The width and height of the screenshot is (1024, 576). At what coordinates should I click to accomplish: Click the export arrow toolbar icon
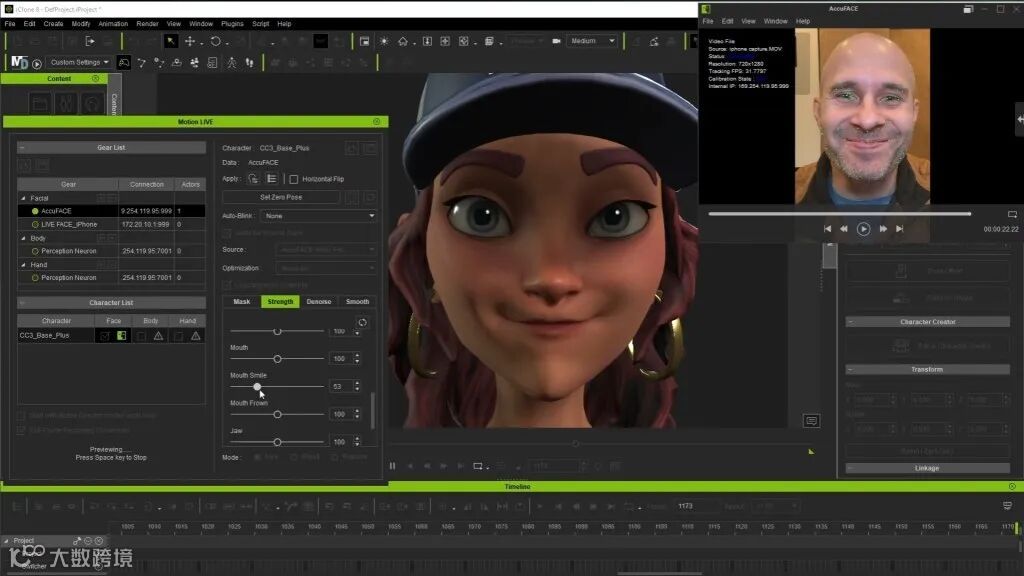[90, 41]
